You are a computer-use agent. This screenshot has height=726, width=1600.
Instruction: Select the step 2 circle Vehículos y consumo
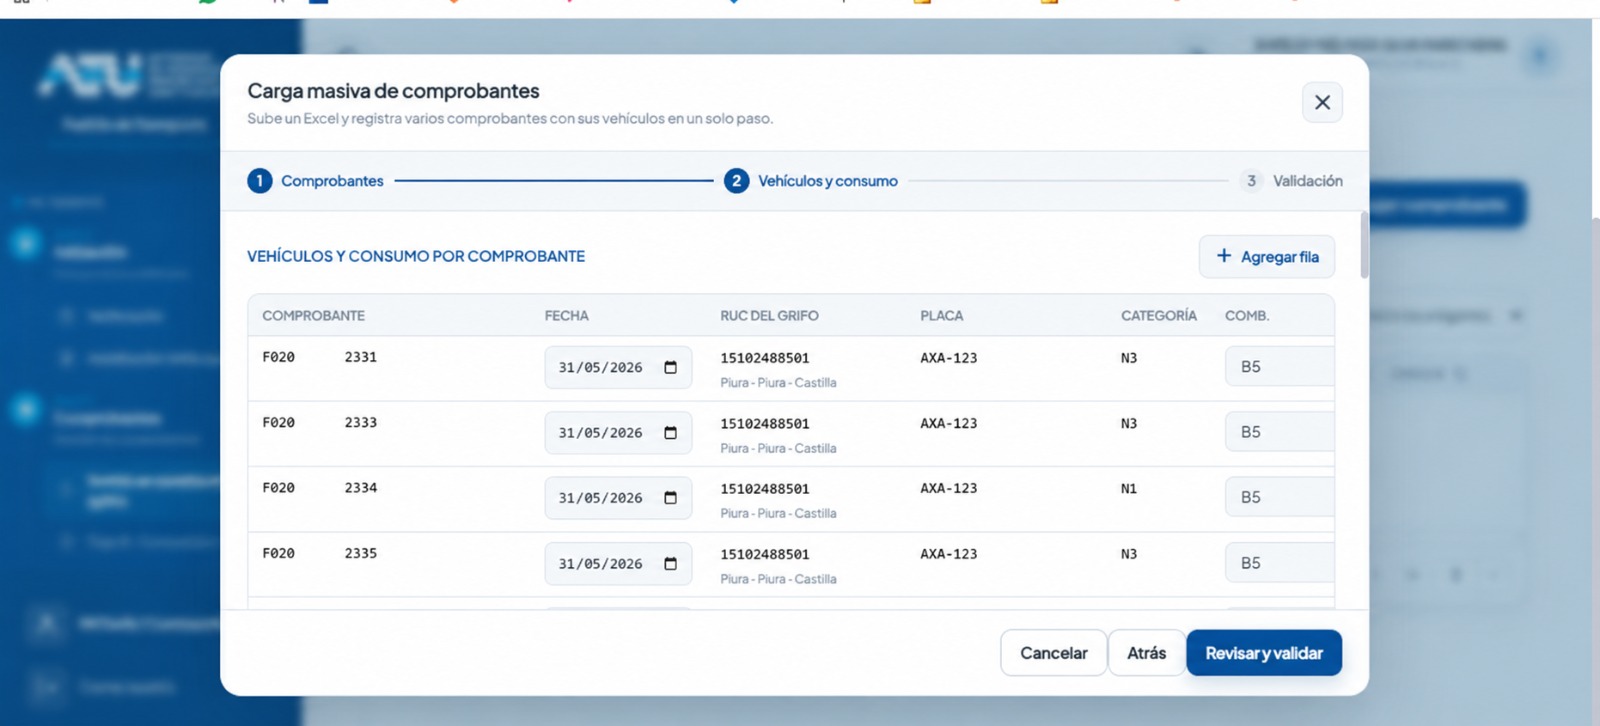pos(736,181)
